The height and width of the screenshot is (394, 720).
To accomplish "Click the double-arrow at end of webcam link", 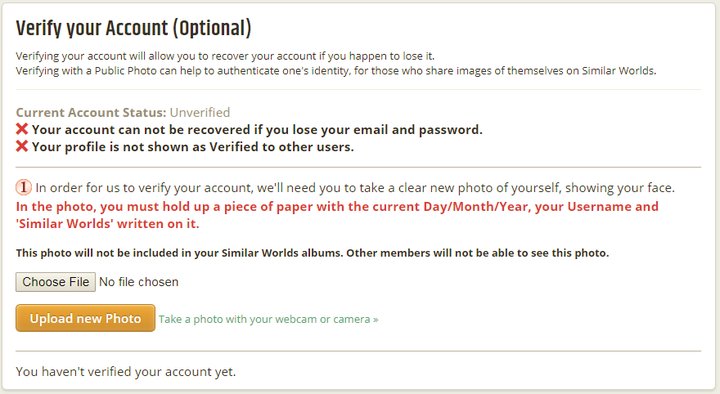I will (x=376, y=320).
